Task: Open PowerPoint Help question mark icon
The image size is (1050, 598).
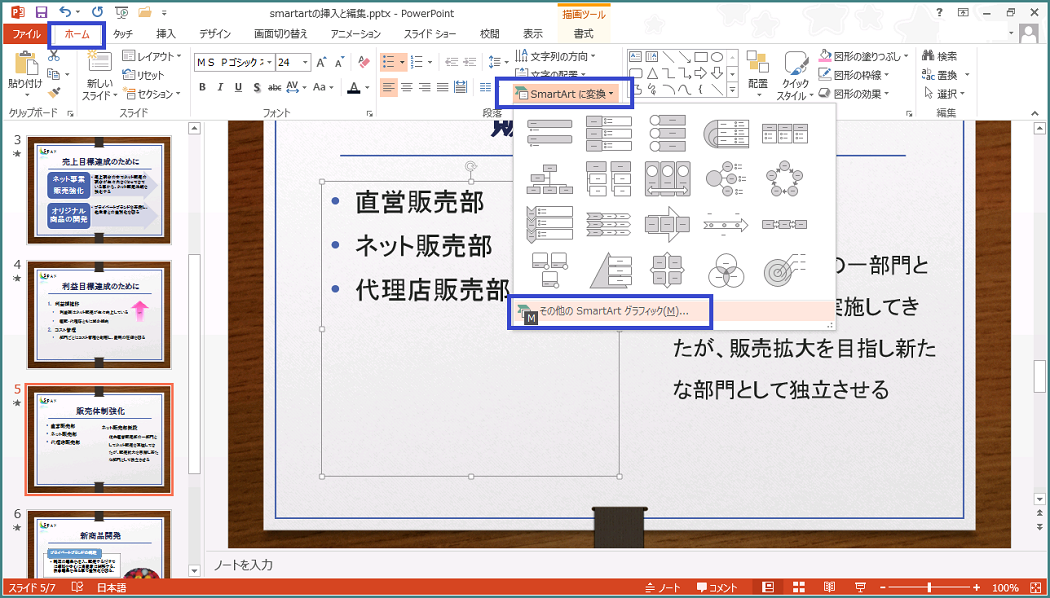Action: point(940,12)
